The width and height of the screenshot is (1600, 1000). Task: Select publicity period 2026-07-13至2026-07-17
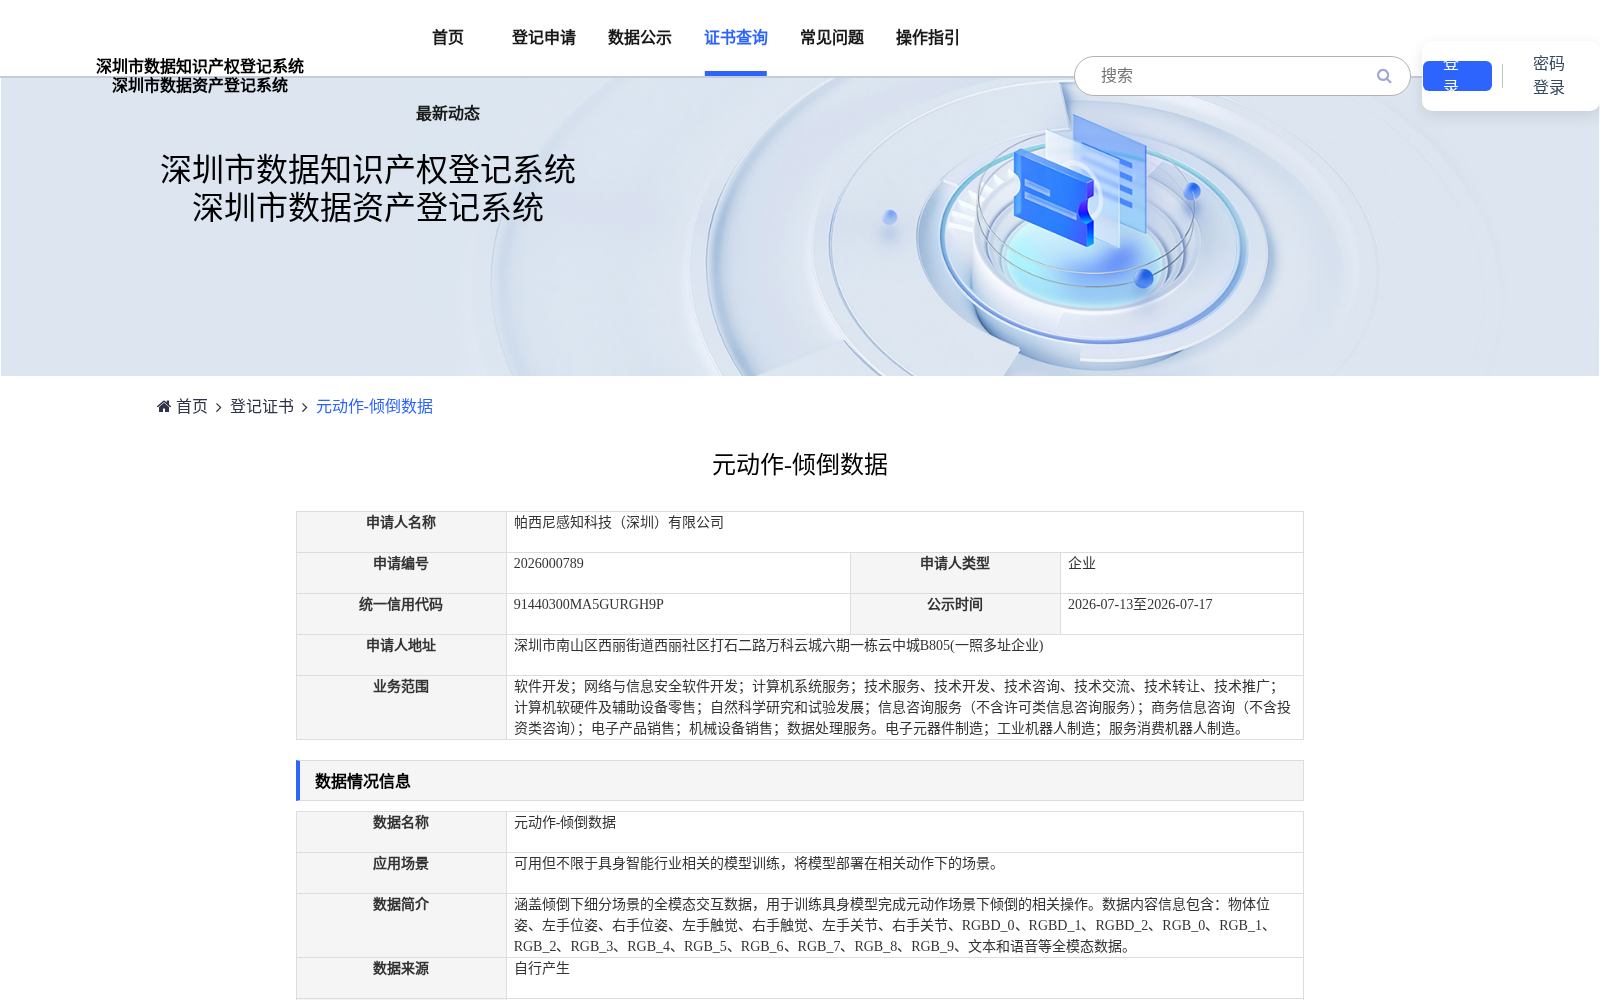[x=1140, y=605]
